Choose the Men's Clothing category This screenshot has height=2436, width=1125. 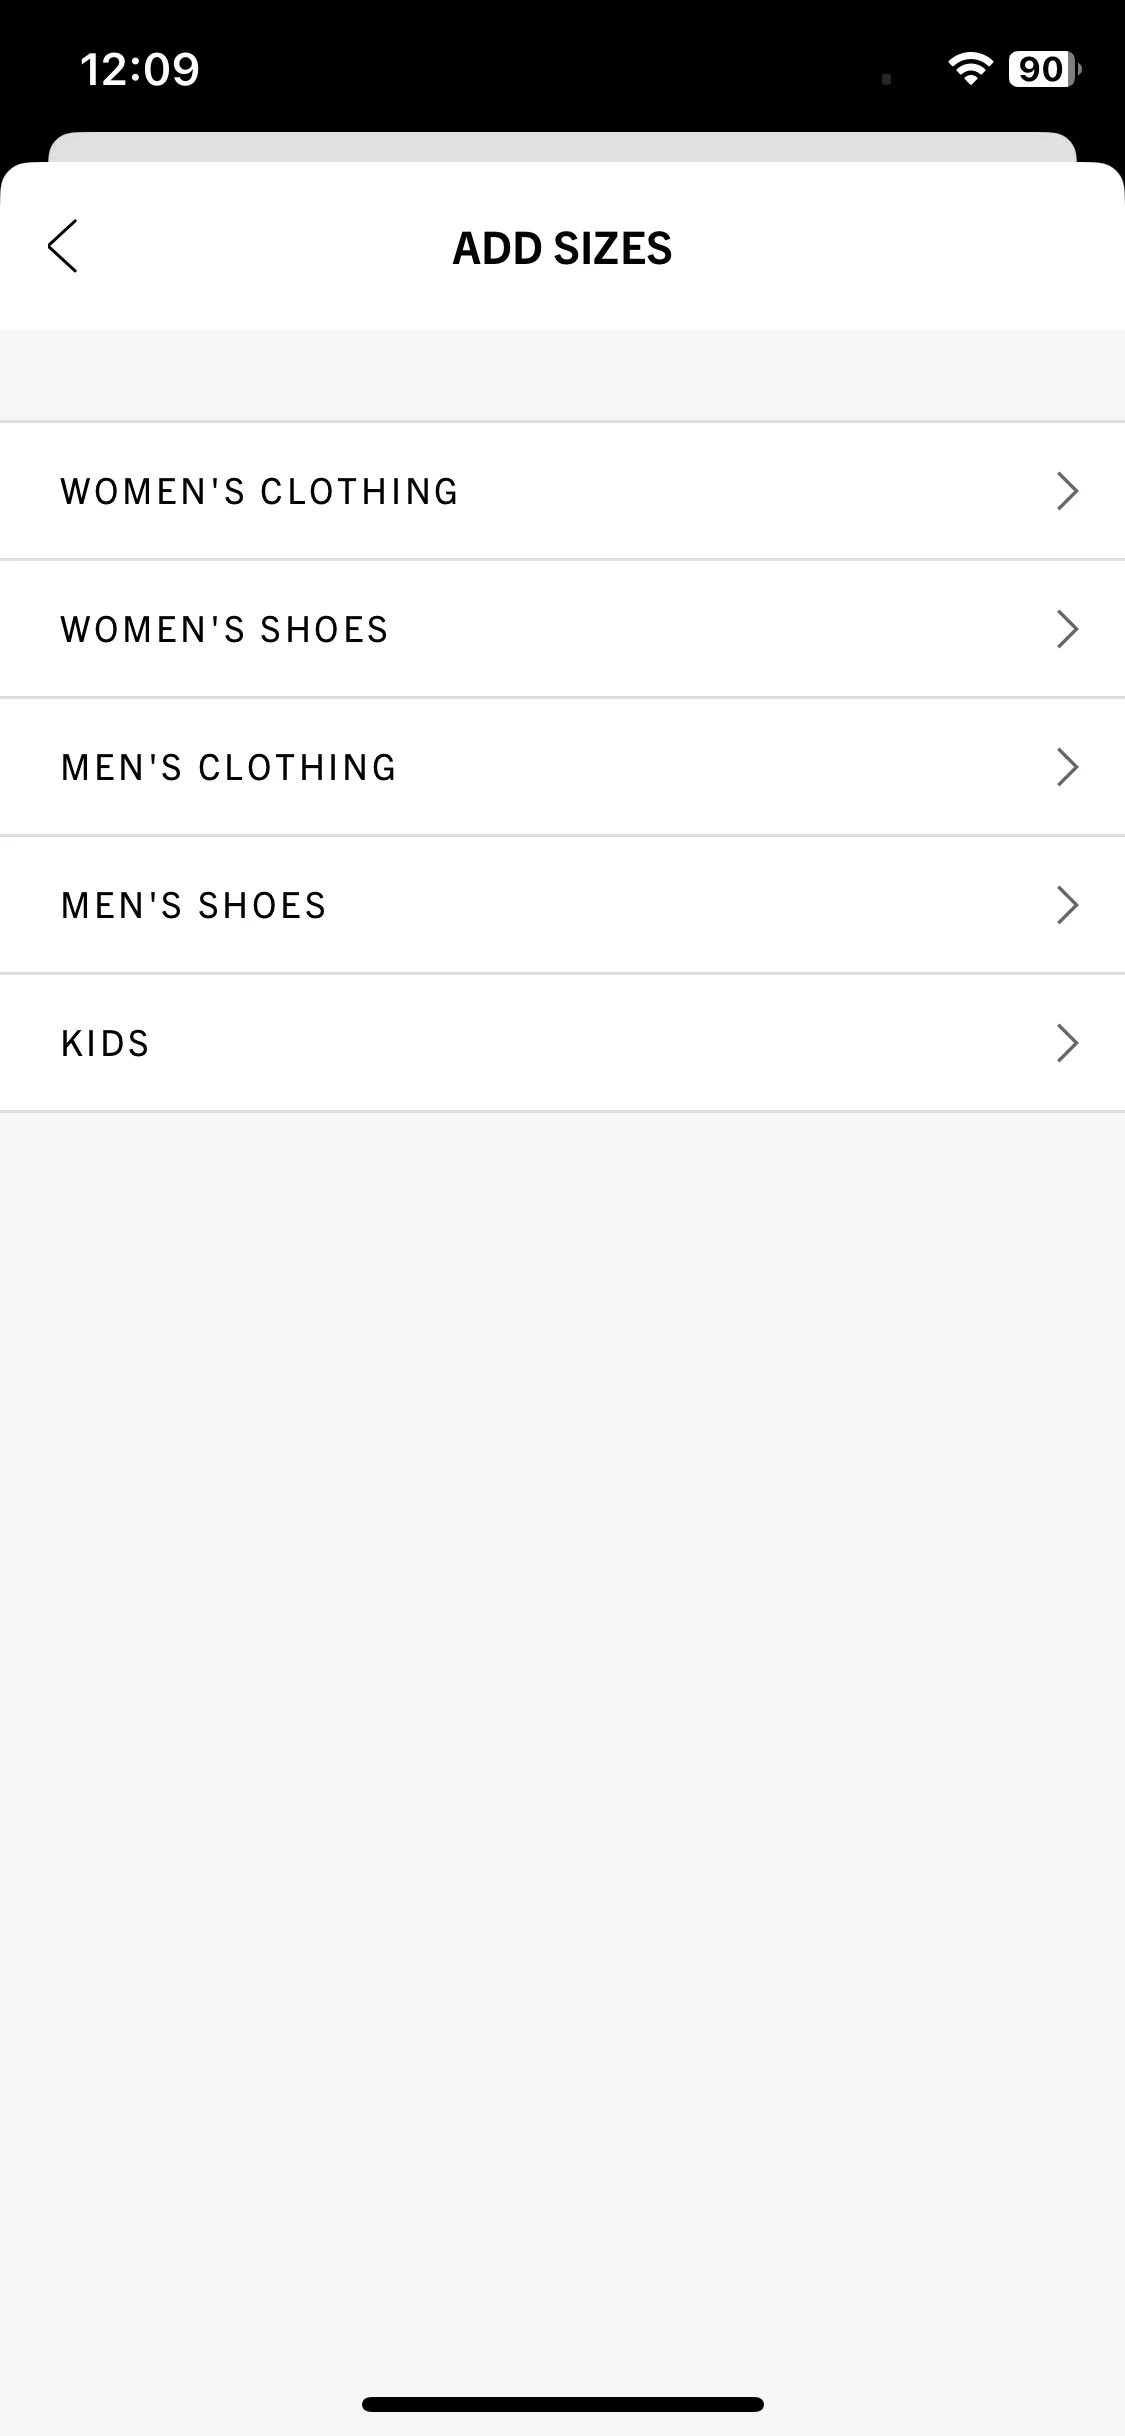coord(562,767)
